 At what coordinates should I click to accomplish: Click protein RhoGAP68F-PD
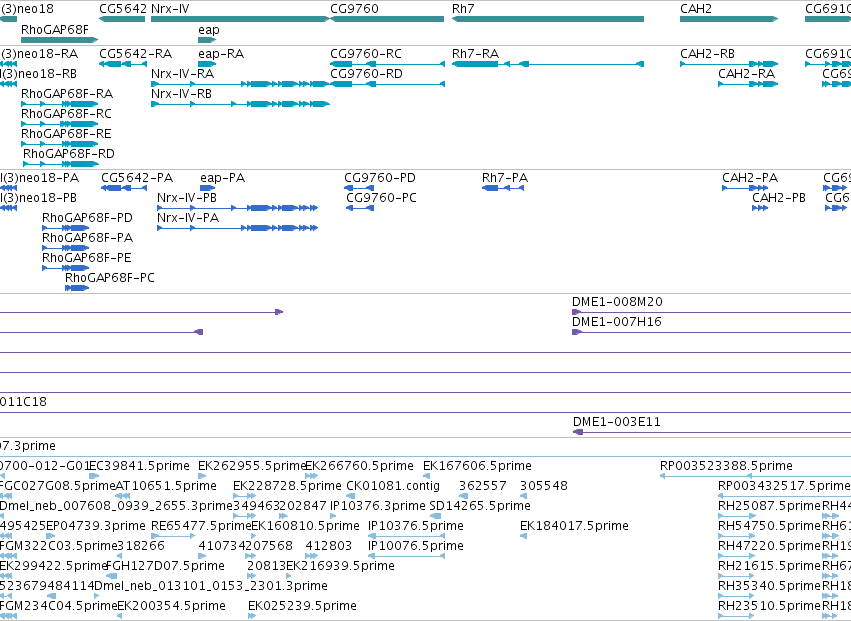66,228
